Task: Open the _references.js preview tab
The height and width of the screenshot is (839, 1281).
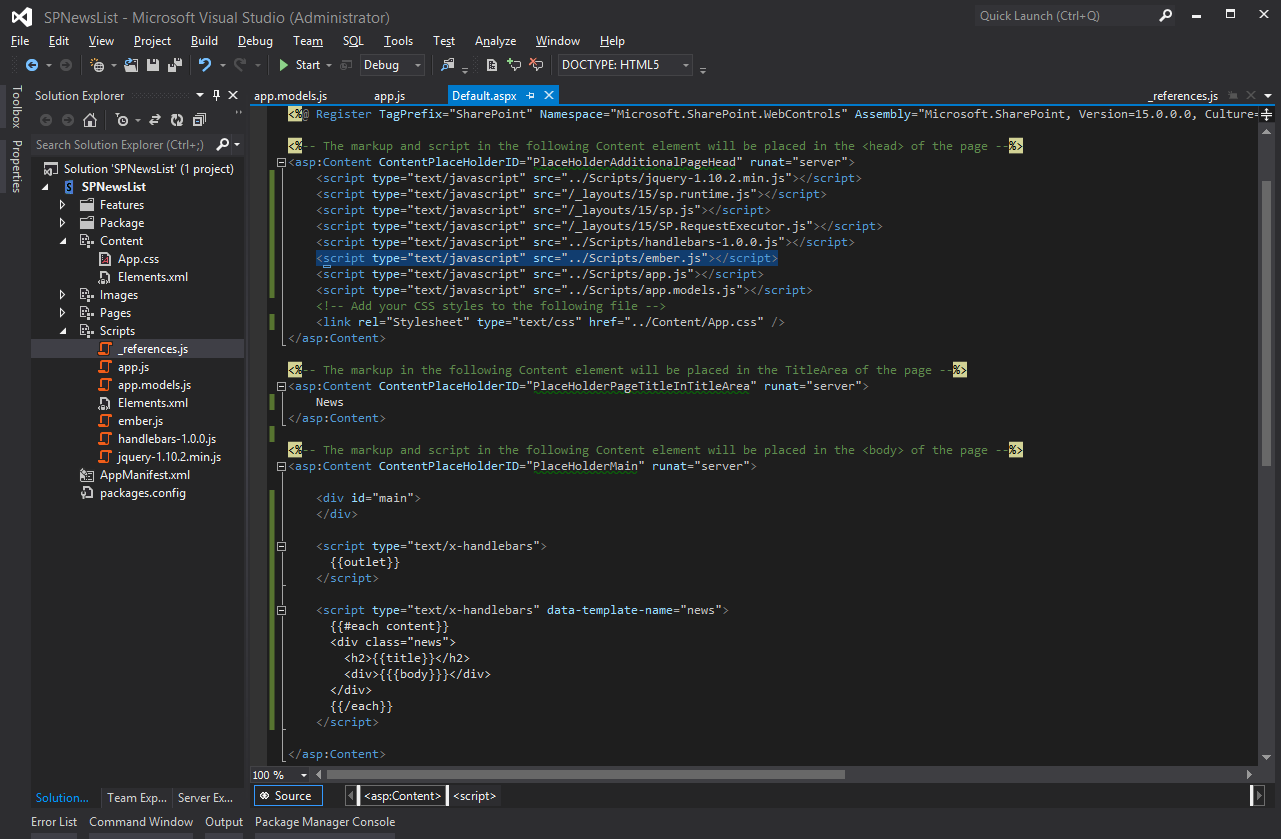Action: click(1183, 96)
